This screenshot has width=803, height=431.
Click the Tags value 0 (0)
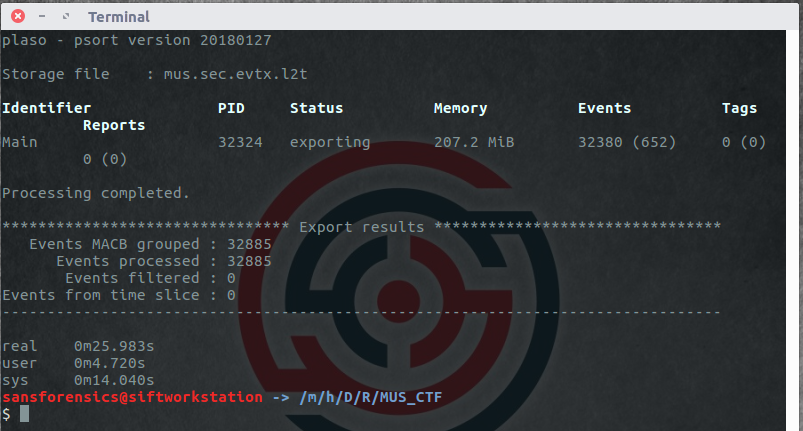click(x=744, y=142)
